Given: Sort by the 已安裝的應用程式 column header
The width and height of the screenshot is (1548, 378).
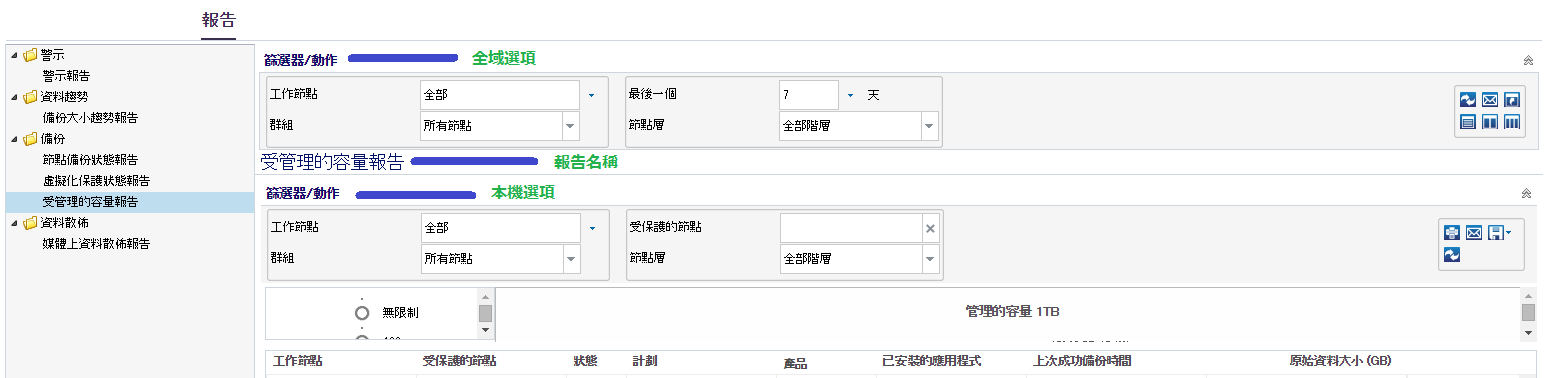Looking at the screenshot, I should pyautogui.click(x=931, y=360).
